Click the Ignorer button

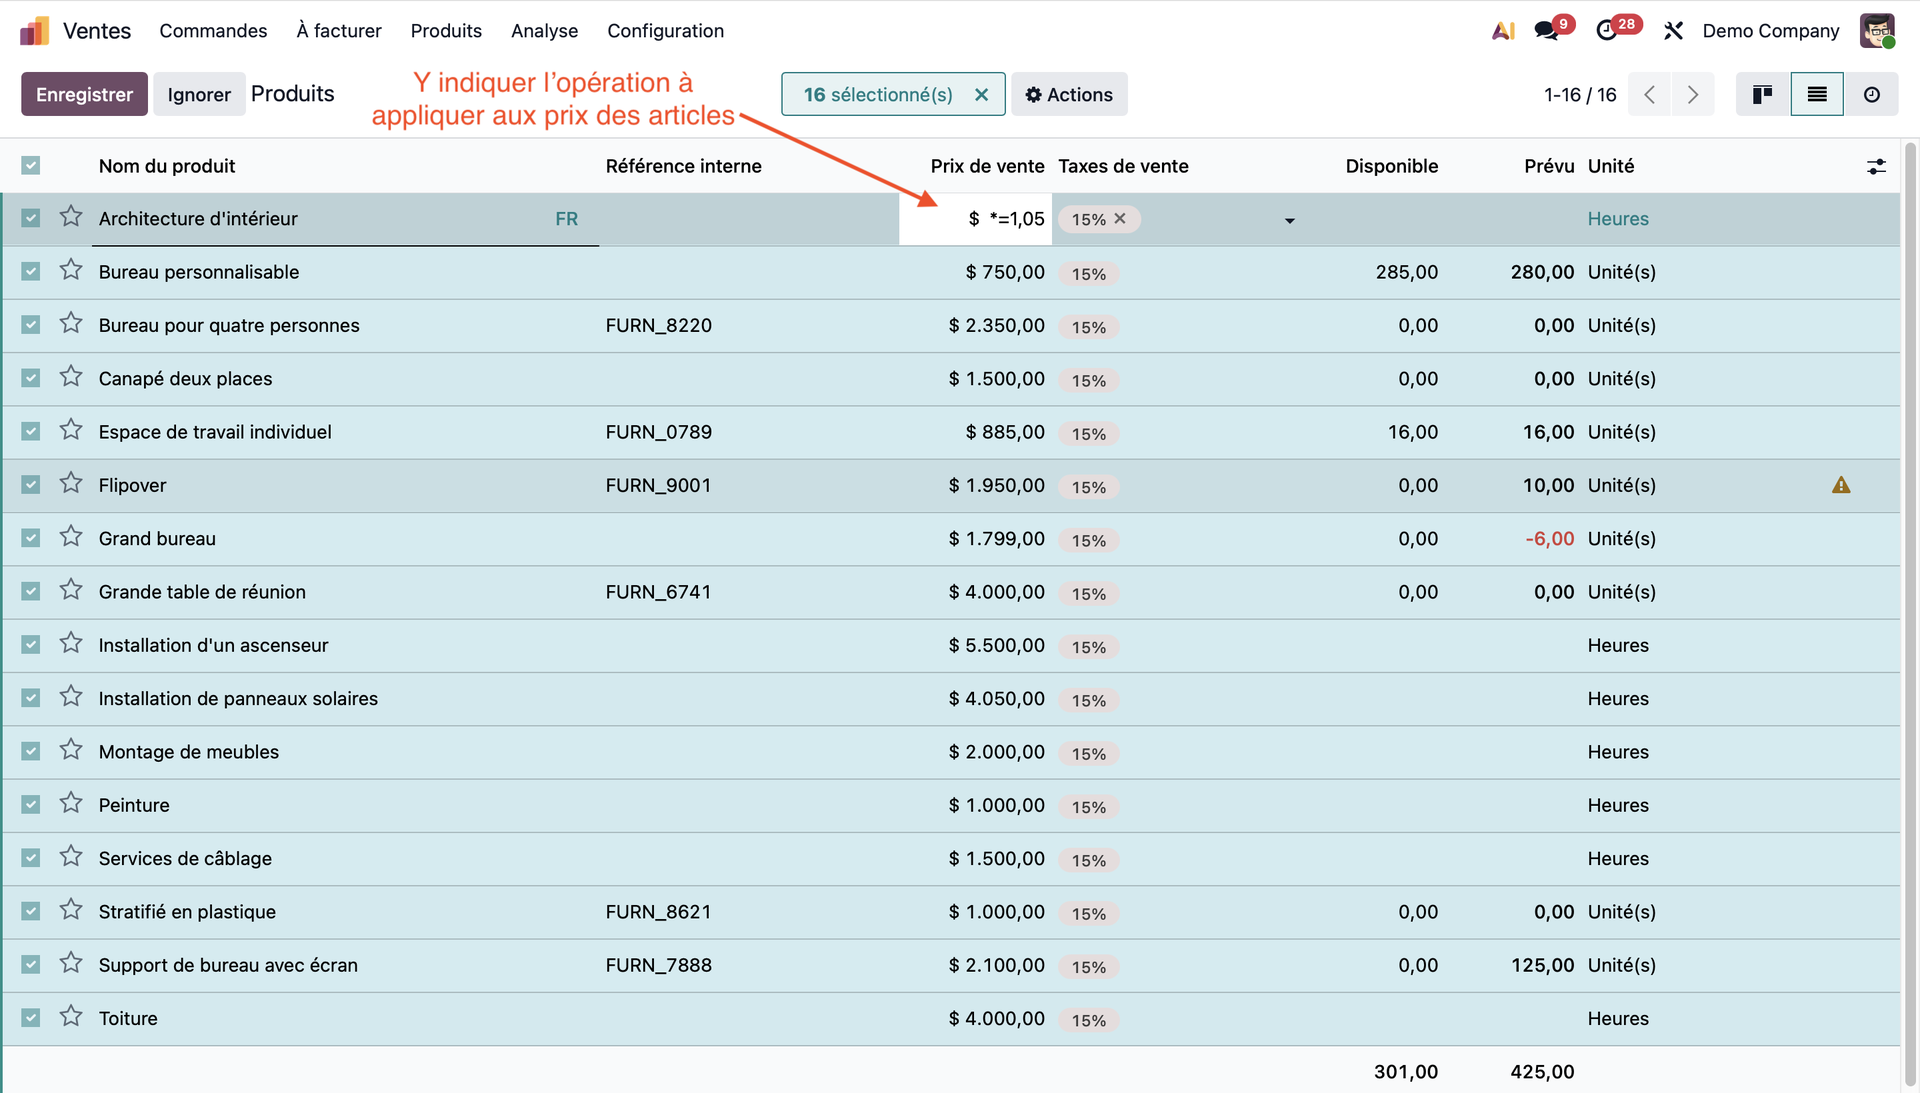[x=199, y=94]
